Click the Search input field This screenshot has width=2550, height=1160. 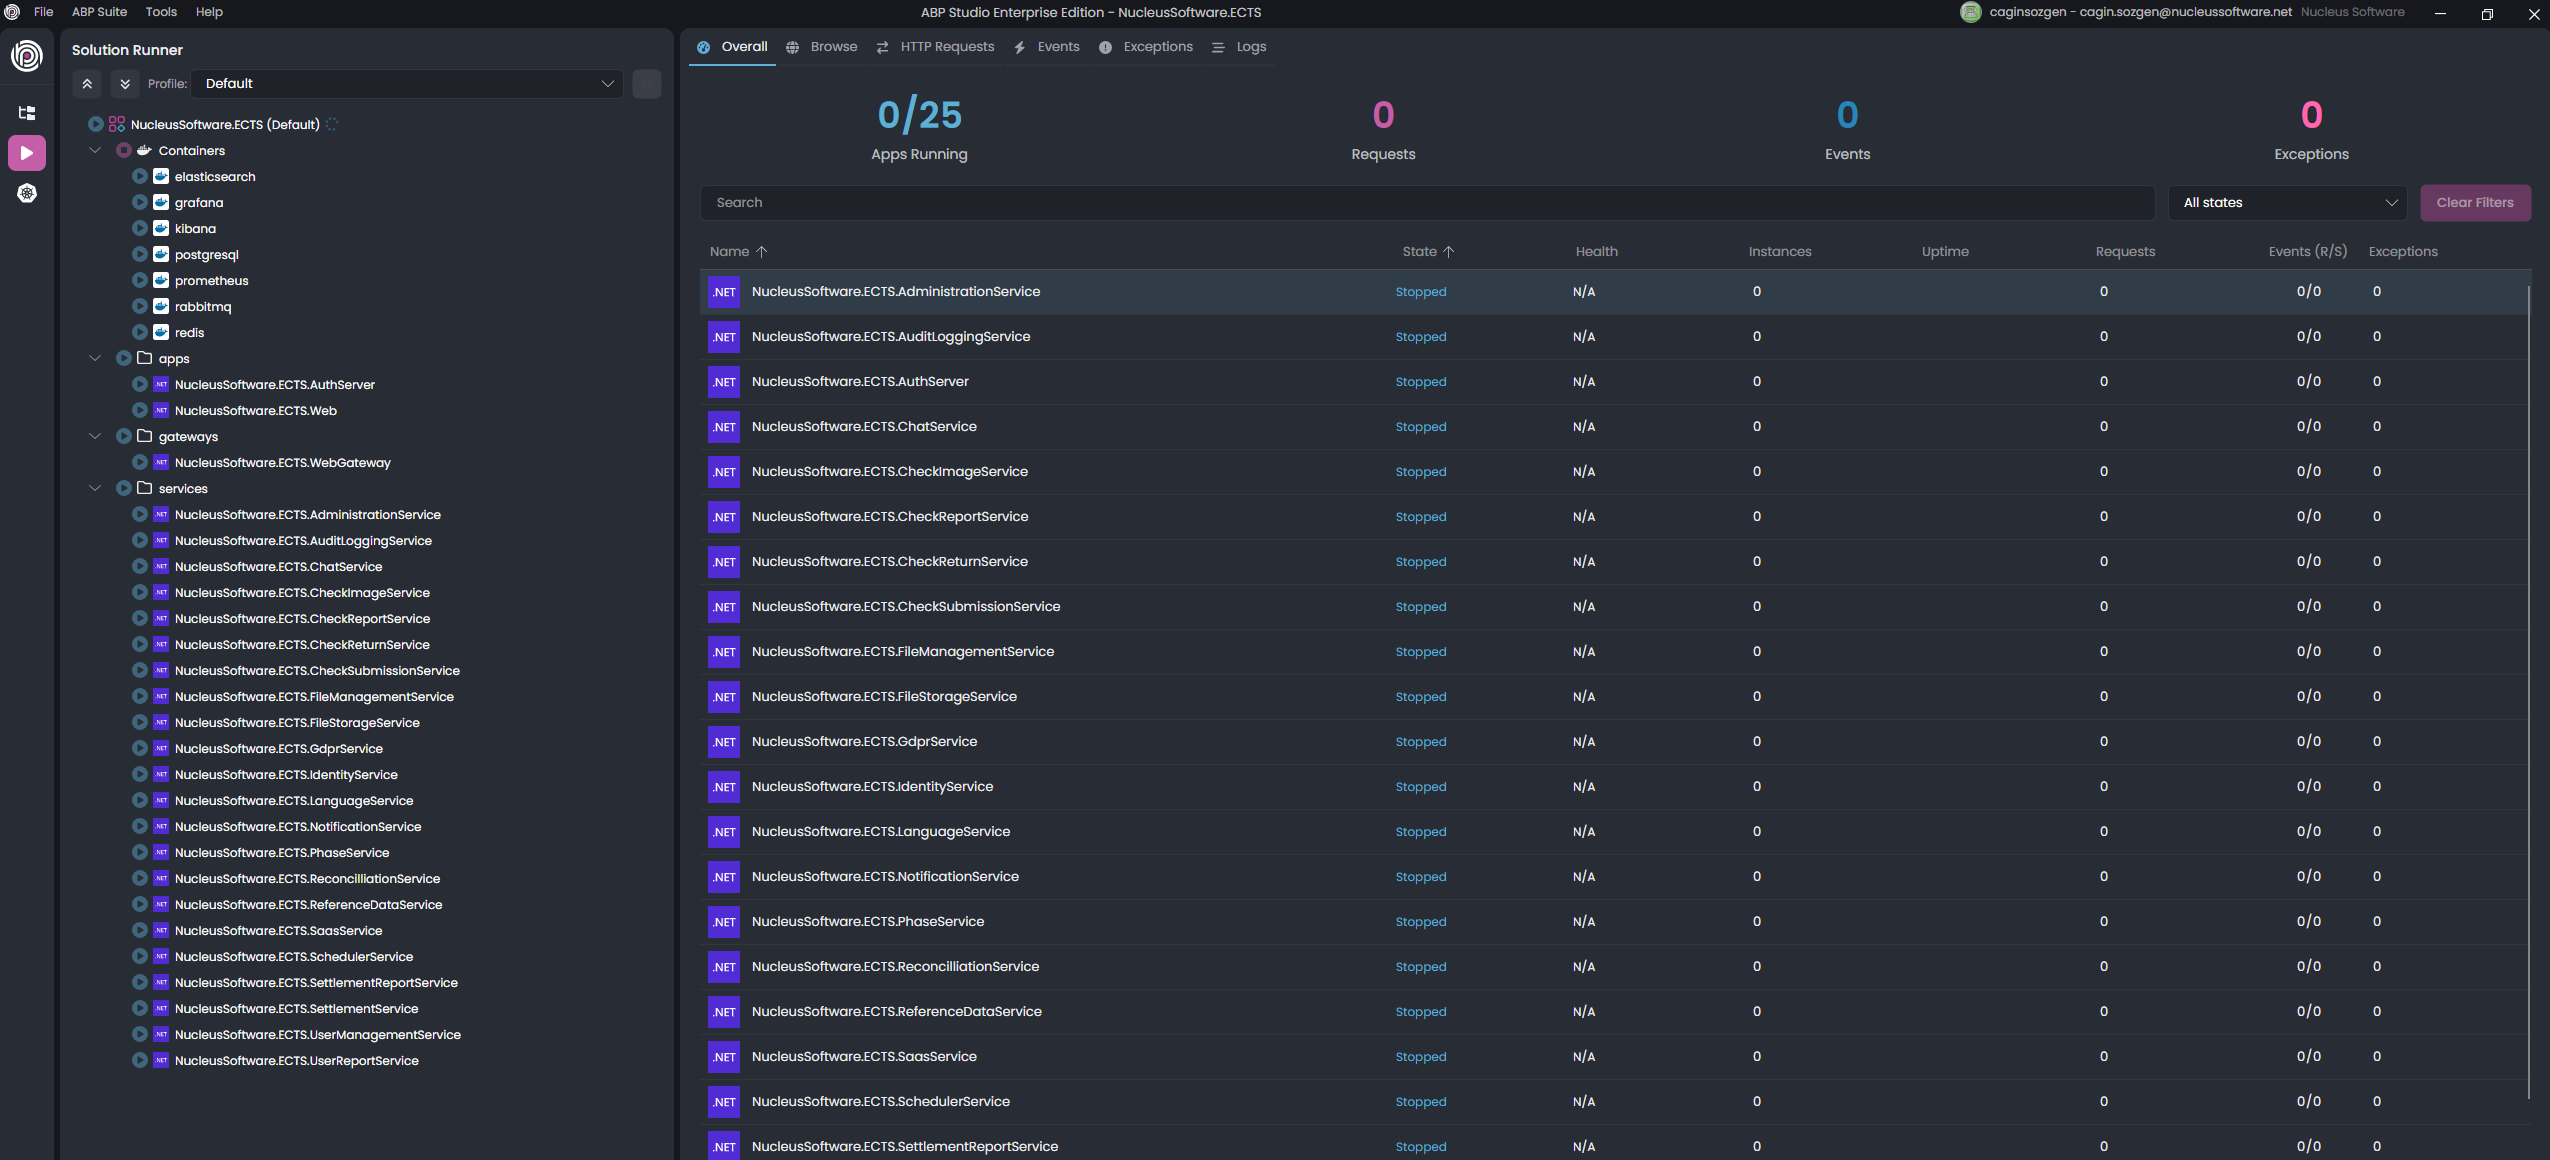tap(1426, 203)
